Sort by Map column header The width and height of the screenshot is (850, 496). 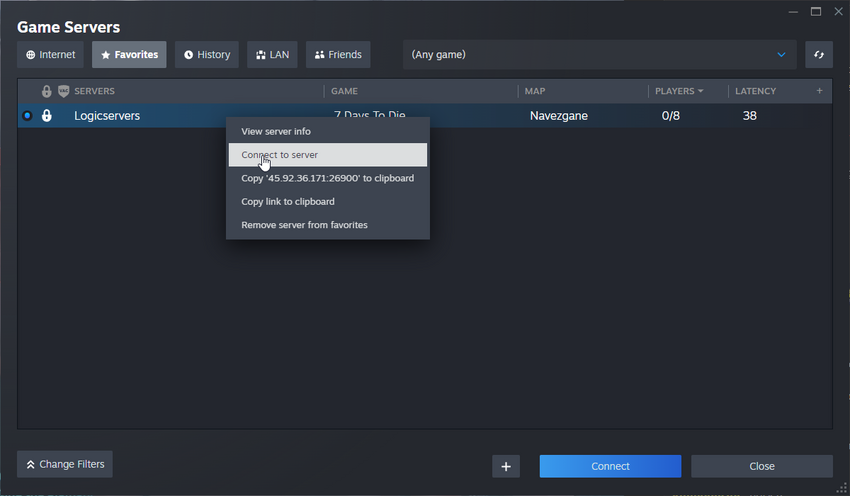click(x=535, y=91)
